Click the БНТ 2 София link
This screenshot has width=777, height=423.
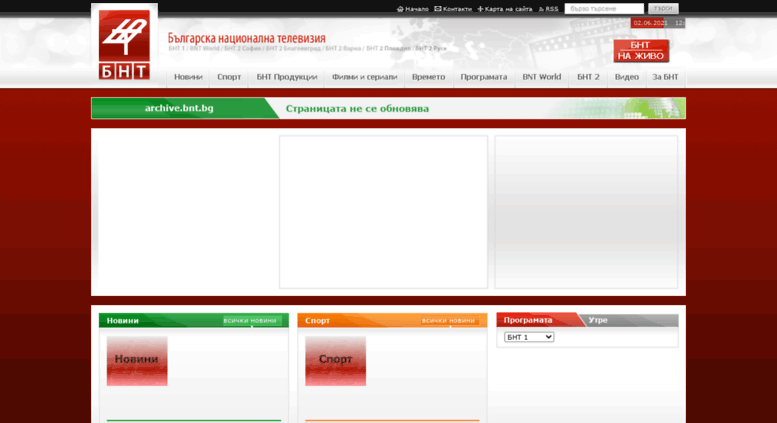(242, 49)
